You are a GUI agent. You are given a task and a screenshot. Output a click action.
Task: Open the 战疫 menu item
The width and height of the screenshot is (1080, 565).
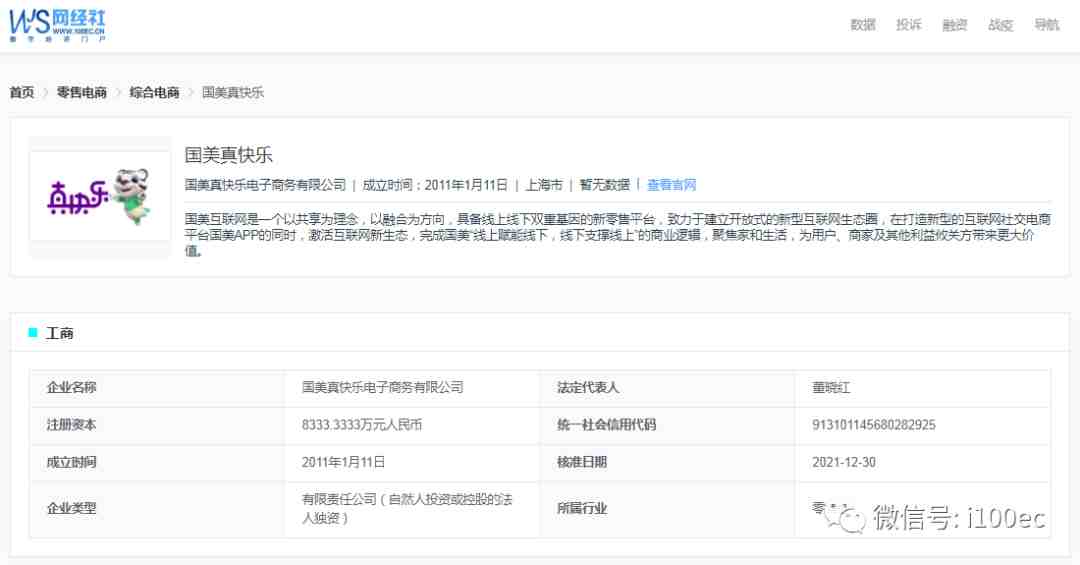coord(1000,25)
